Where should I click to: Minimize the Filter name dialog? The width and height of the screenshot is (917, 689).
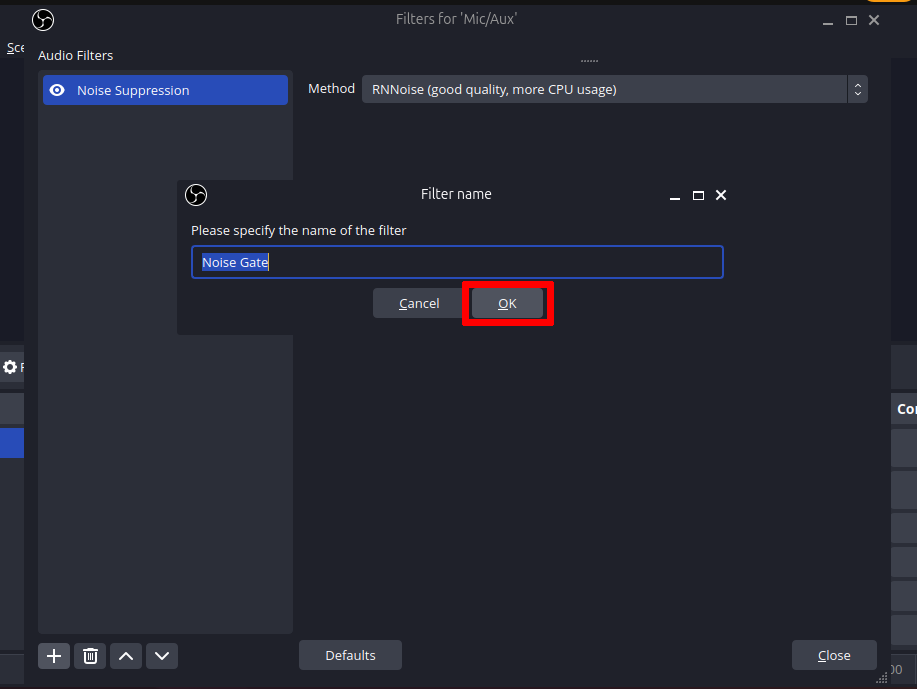pos(676,195)
